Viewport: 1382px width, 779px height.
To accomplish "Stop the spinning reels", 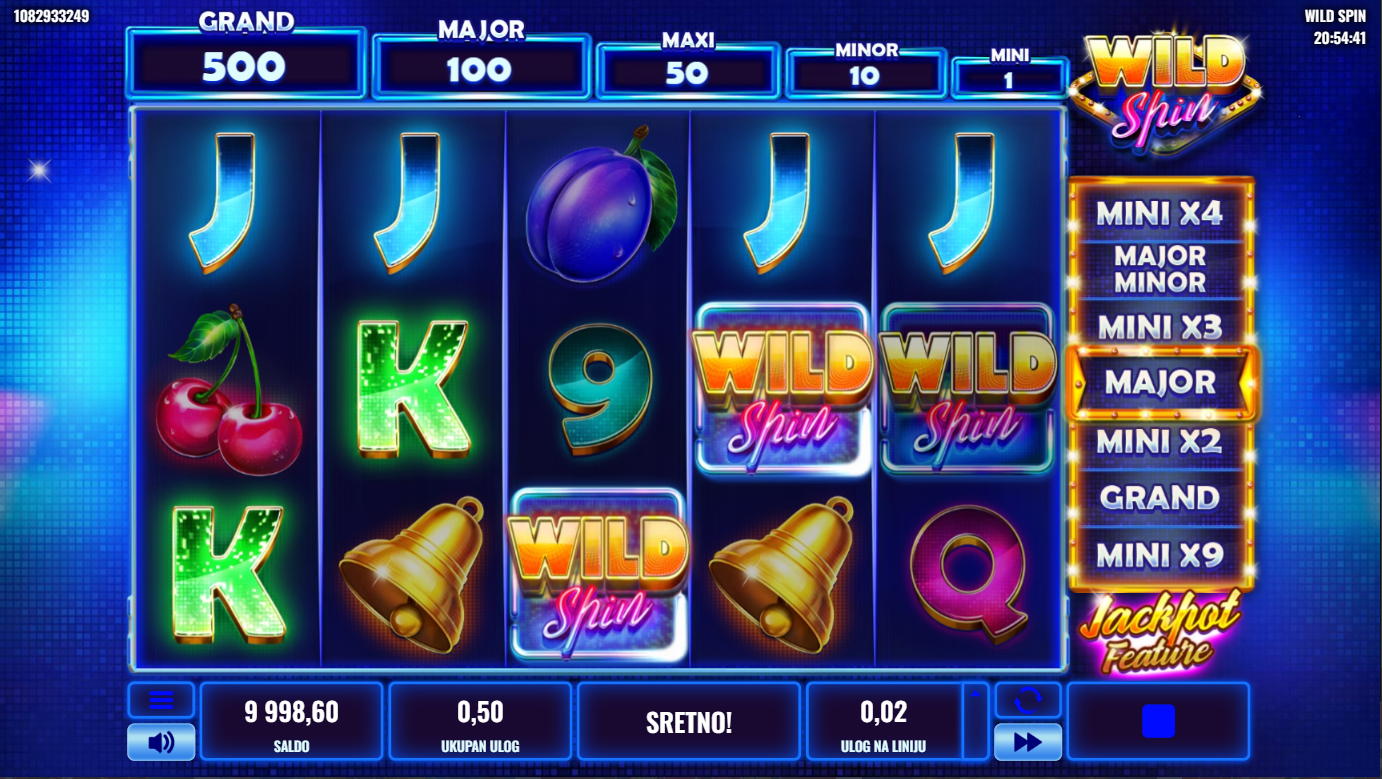I will (x=1158, y=721).
